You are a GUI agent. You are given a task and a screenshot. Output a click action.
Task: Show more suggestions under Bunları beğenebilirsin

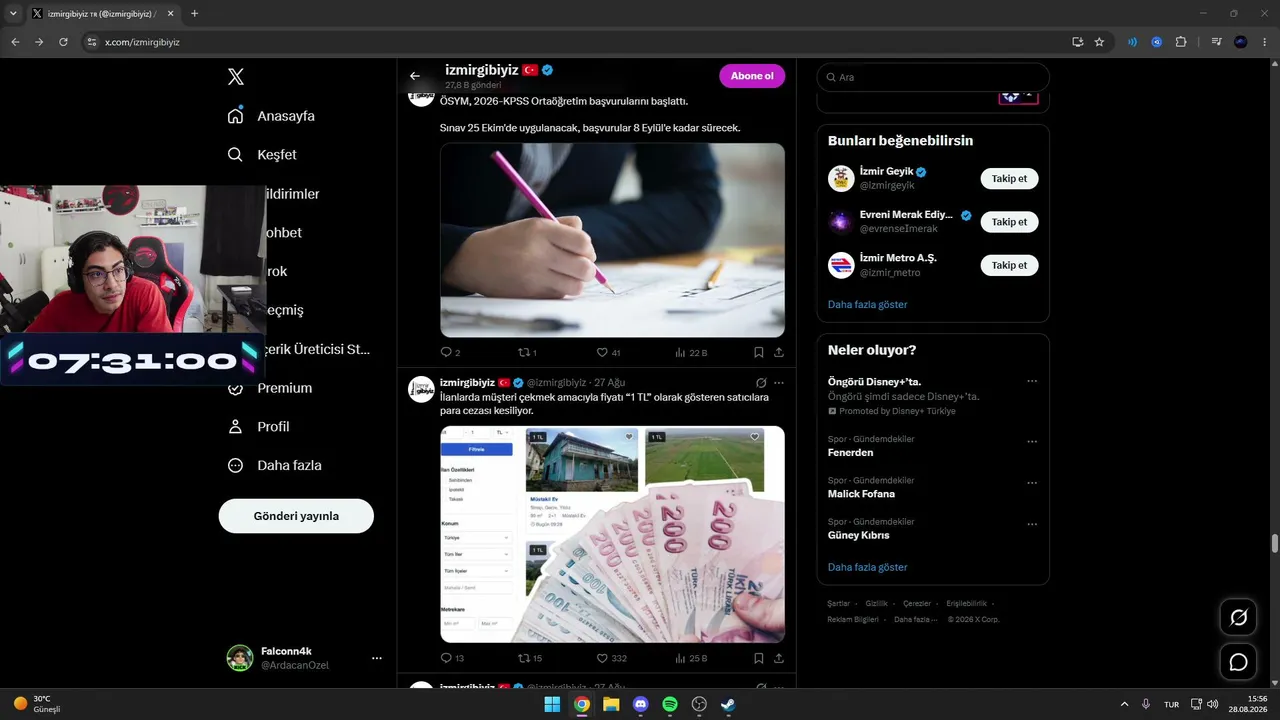pos(868,304)
